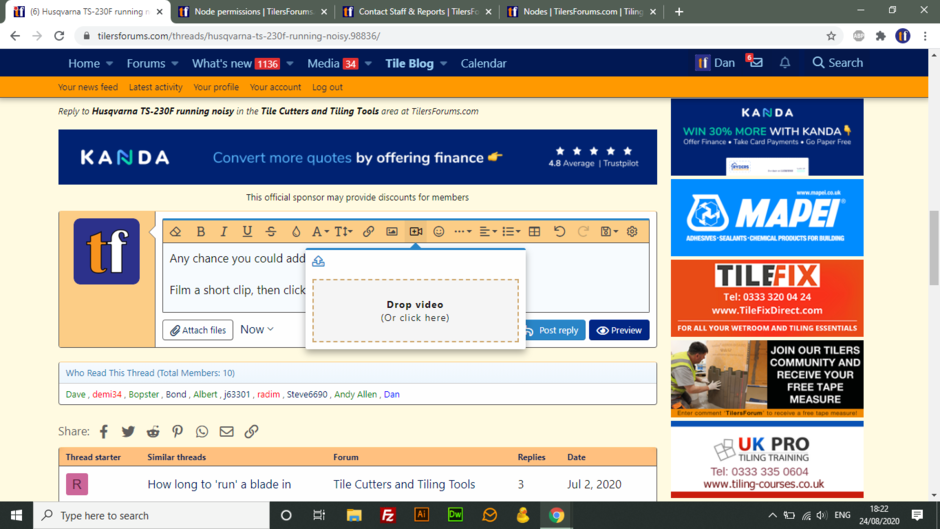Bookmark page with star icon

pyautogui.click(x=831, y=36)
